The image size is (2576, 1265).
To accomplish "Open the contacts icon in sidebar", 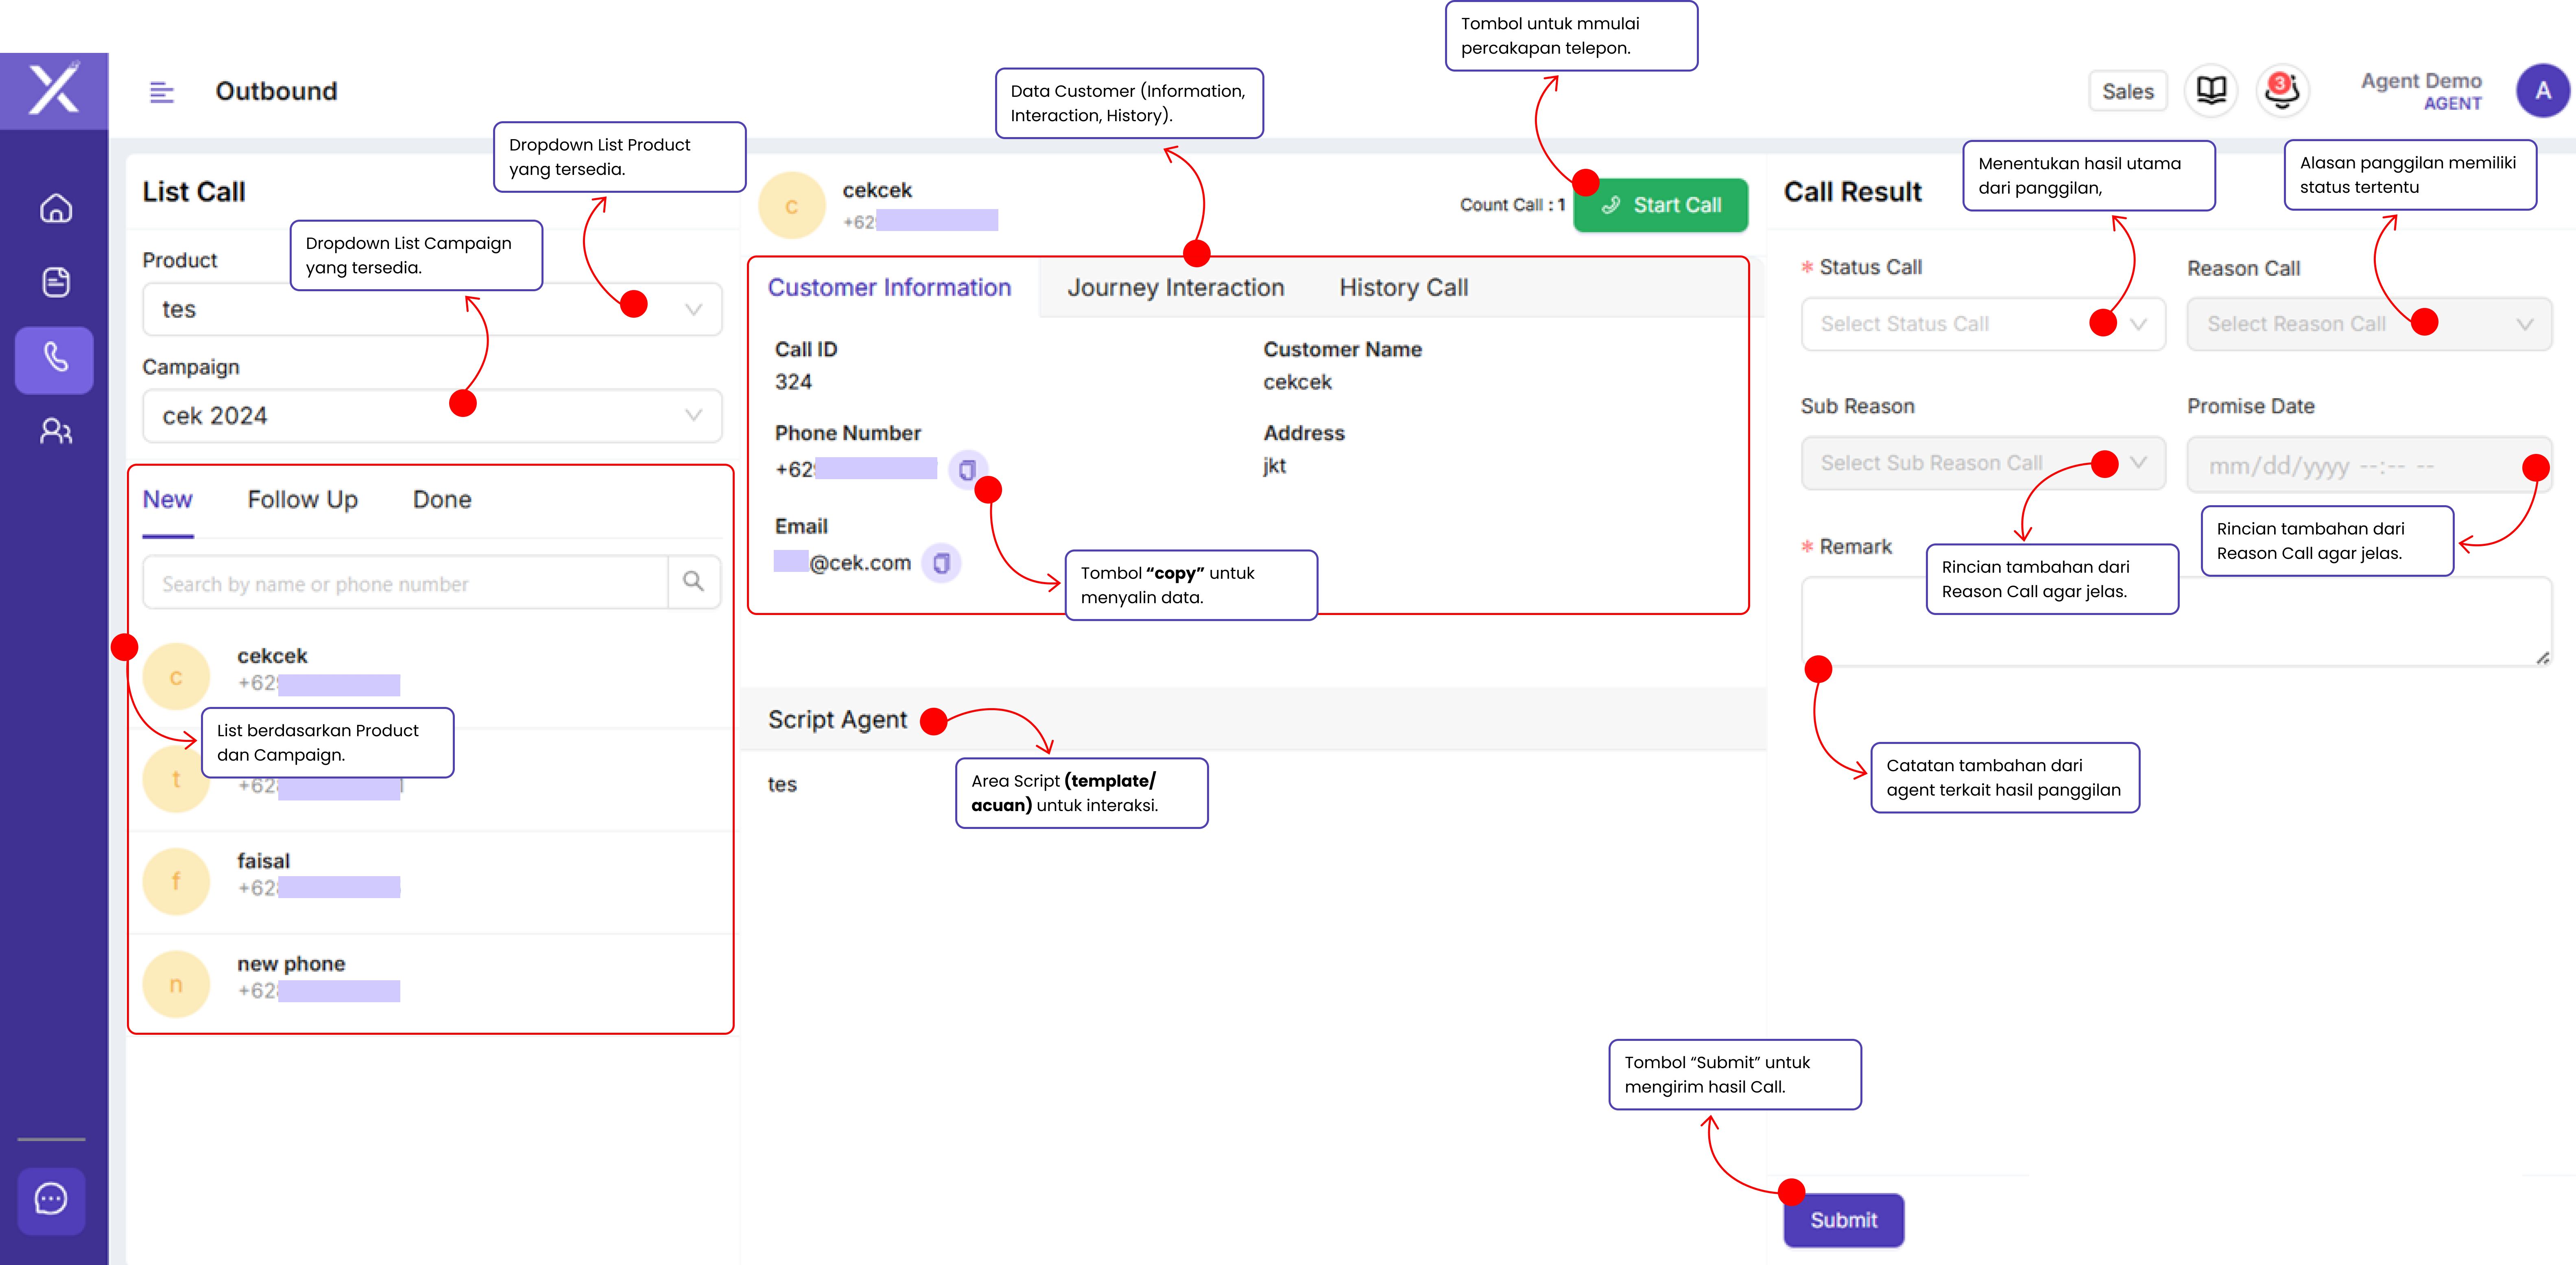I will click(x=56, y=431).
